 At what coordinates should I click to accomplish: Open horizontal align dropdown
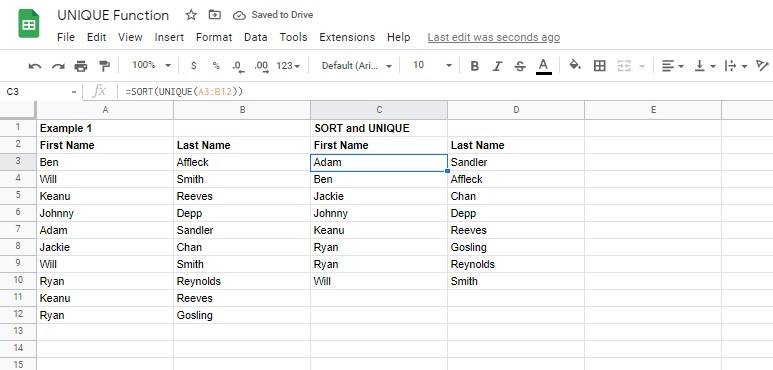672,66
